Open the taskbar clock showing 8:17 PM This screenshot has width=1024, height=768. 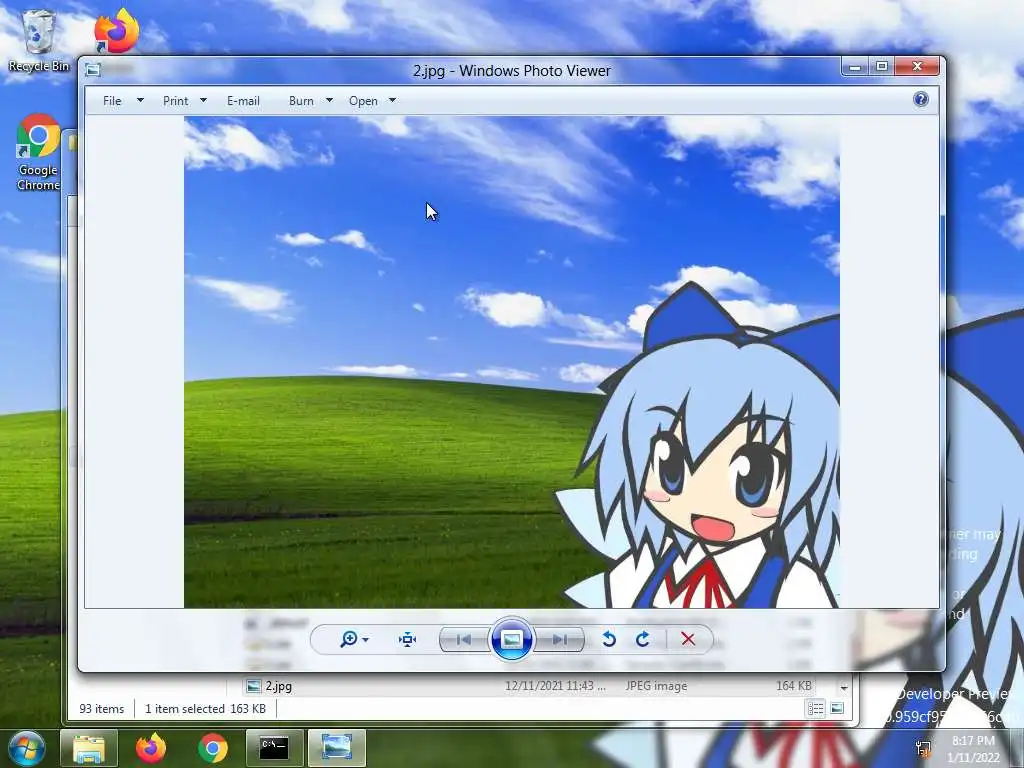(973, 748)
